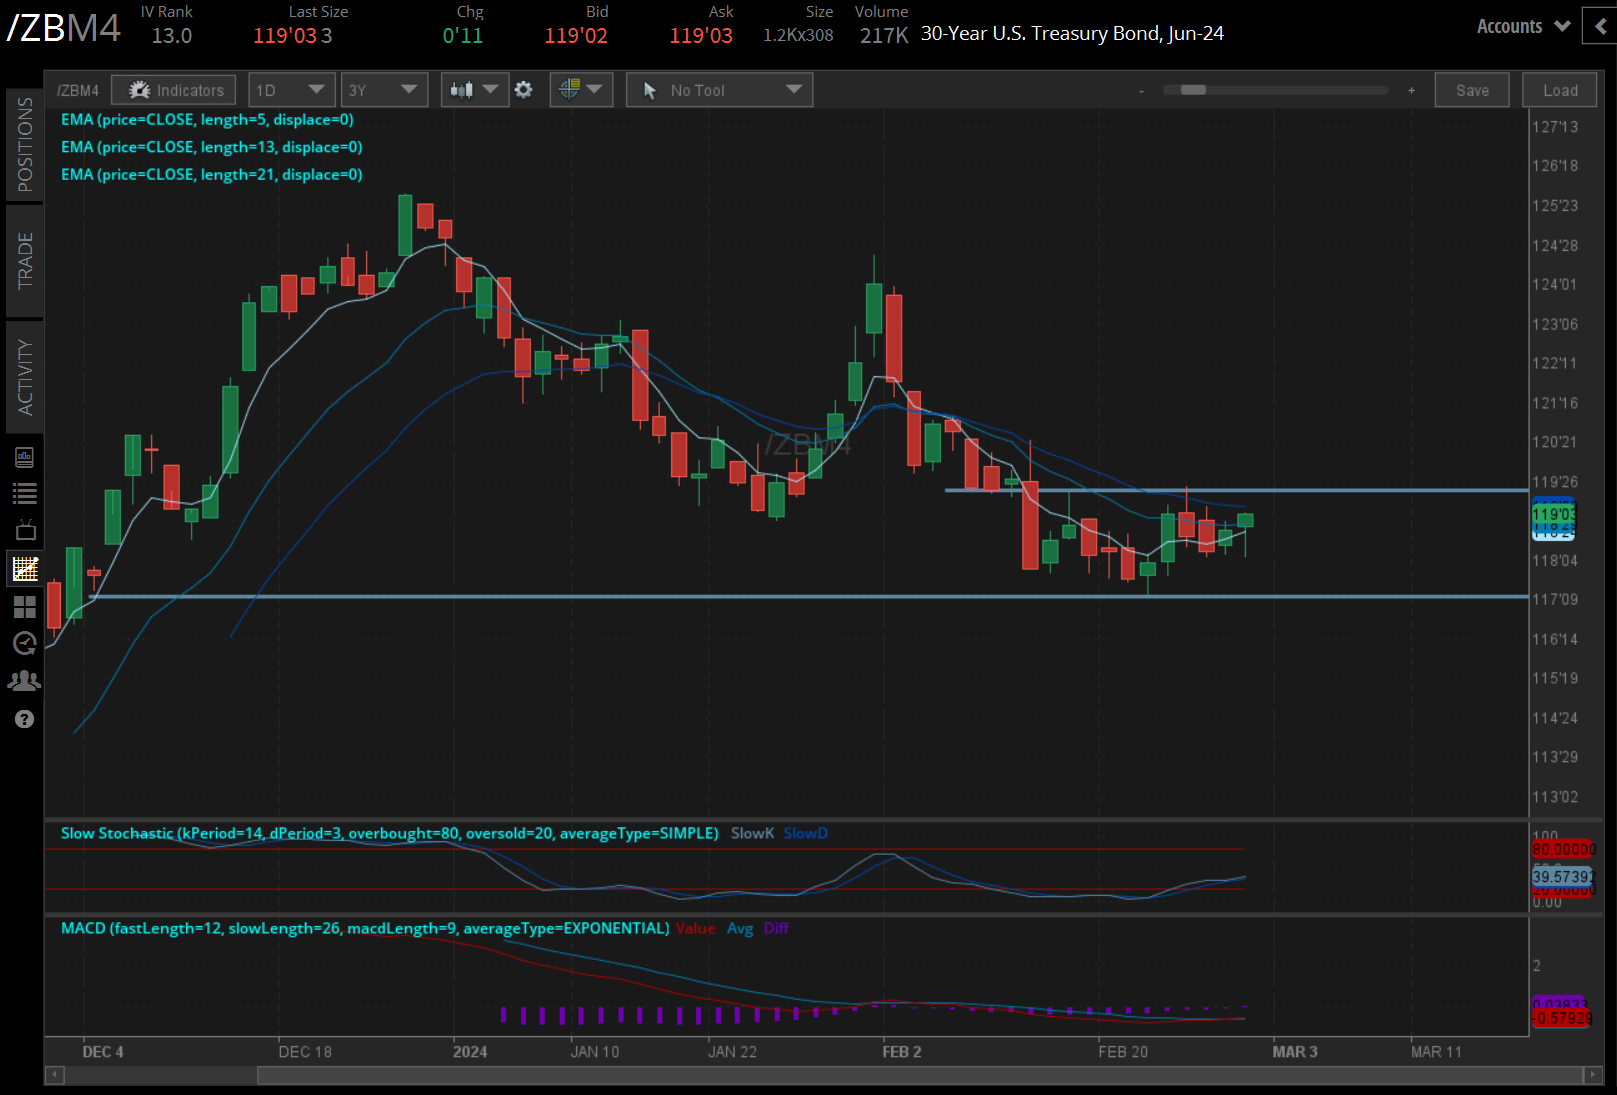The width and height of the screenshot is (1617, 1095).
Task: Click the zoom in plus icon
Action: click(1411, 91)
